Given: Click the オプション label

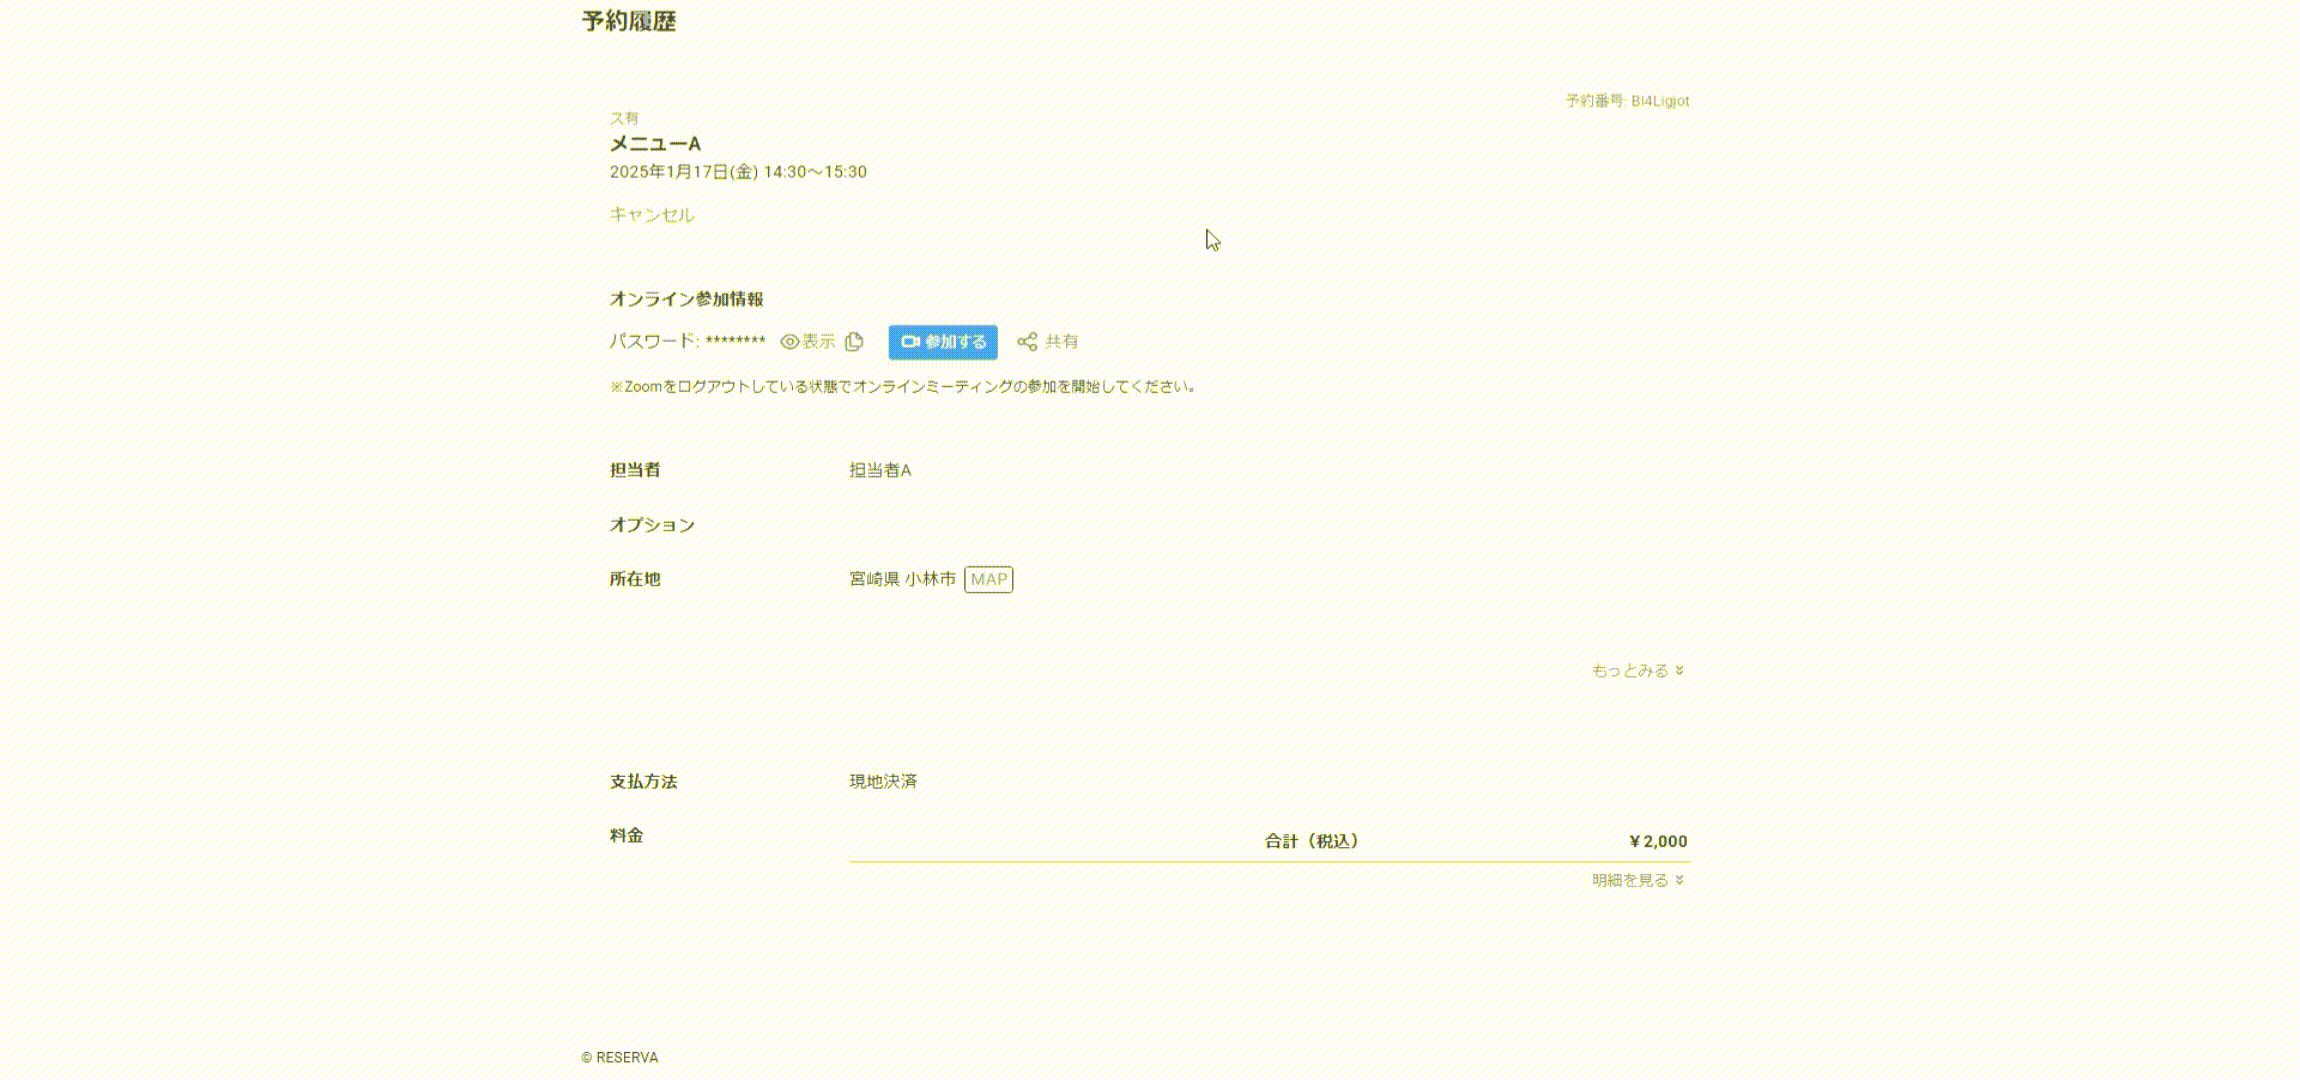Looking at the screenshot, I should [x=652, y=525].
